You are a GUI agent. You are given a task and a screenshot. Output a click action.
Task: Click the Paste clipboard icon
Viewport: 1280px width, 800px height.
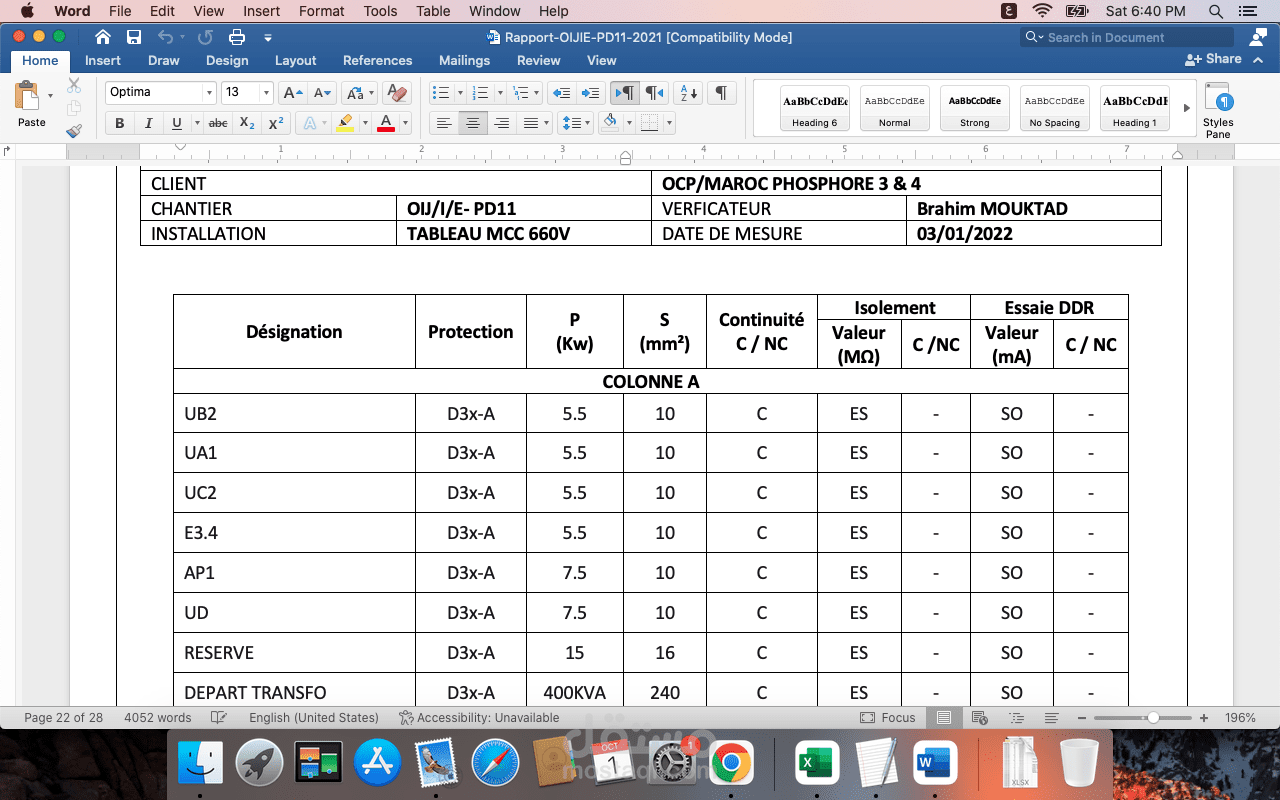coord(27,98)
